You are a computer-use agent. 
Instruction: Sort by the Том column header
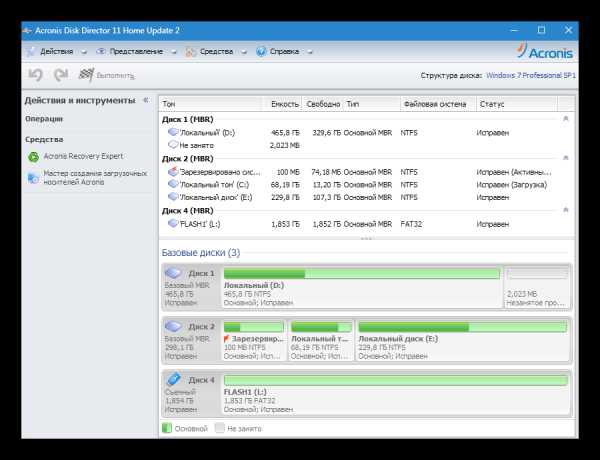pyautogui.click(x=210, y=104)
